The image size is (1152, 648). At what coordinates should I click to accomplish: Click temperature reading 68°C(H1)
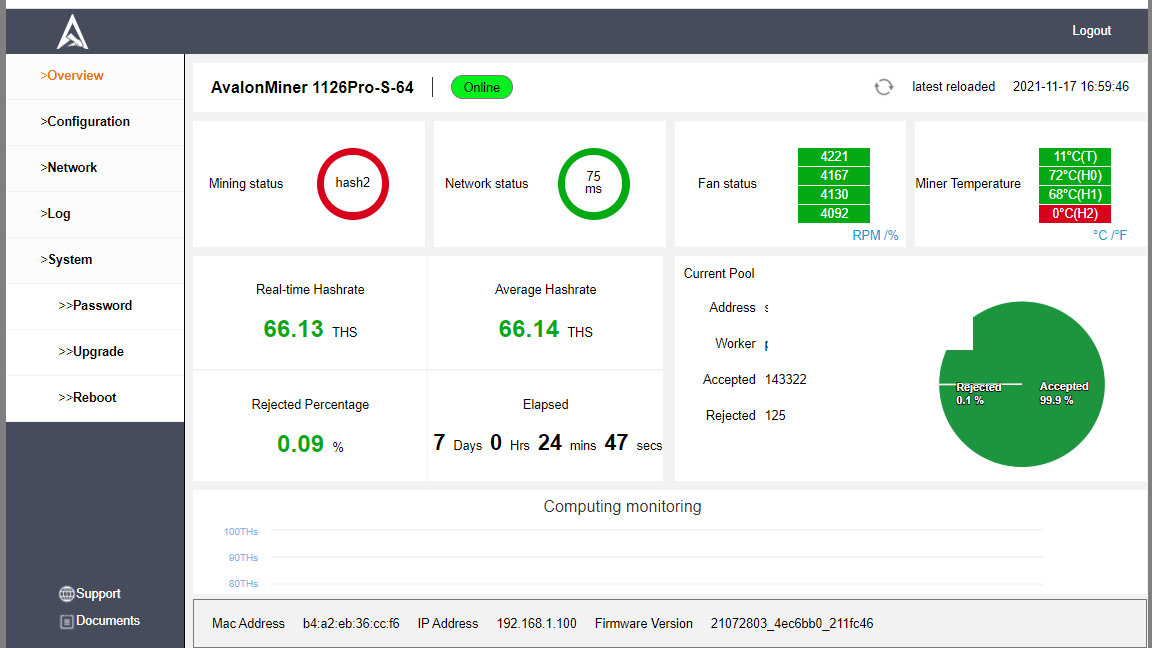(1075, 195)
